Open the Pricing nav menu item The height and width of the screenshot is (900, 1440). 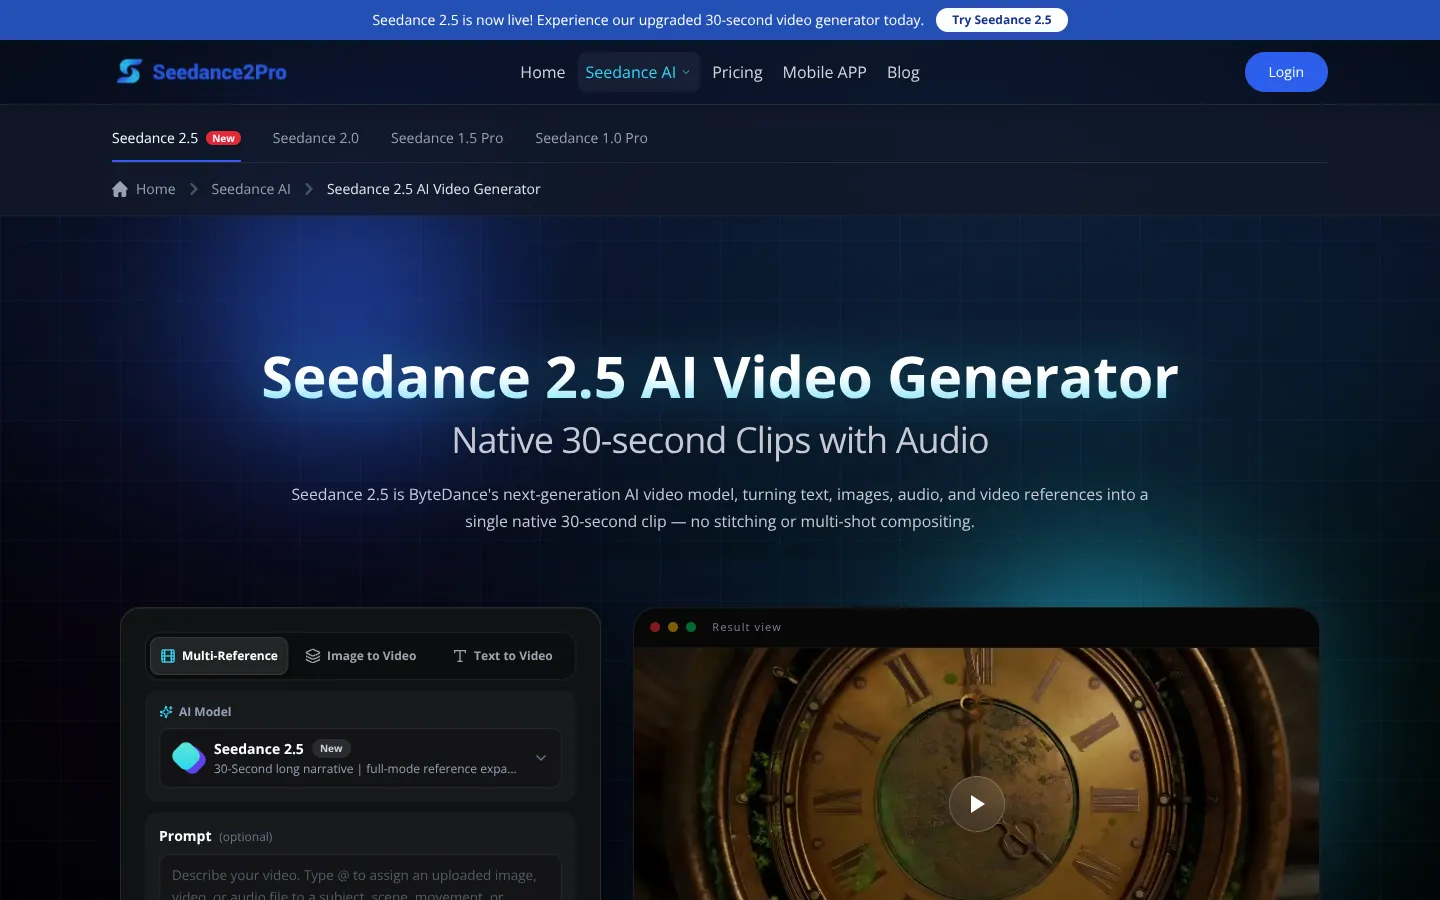(737, 72)
